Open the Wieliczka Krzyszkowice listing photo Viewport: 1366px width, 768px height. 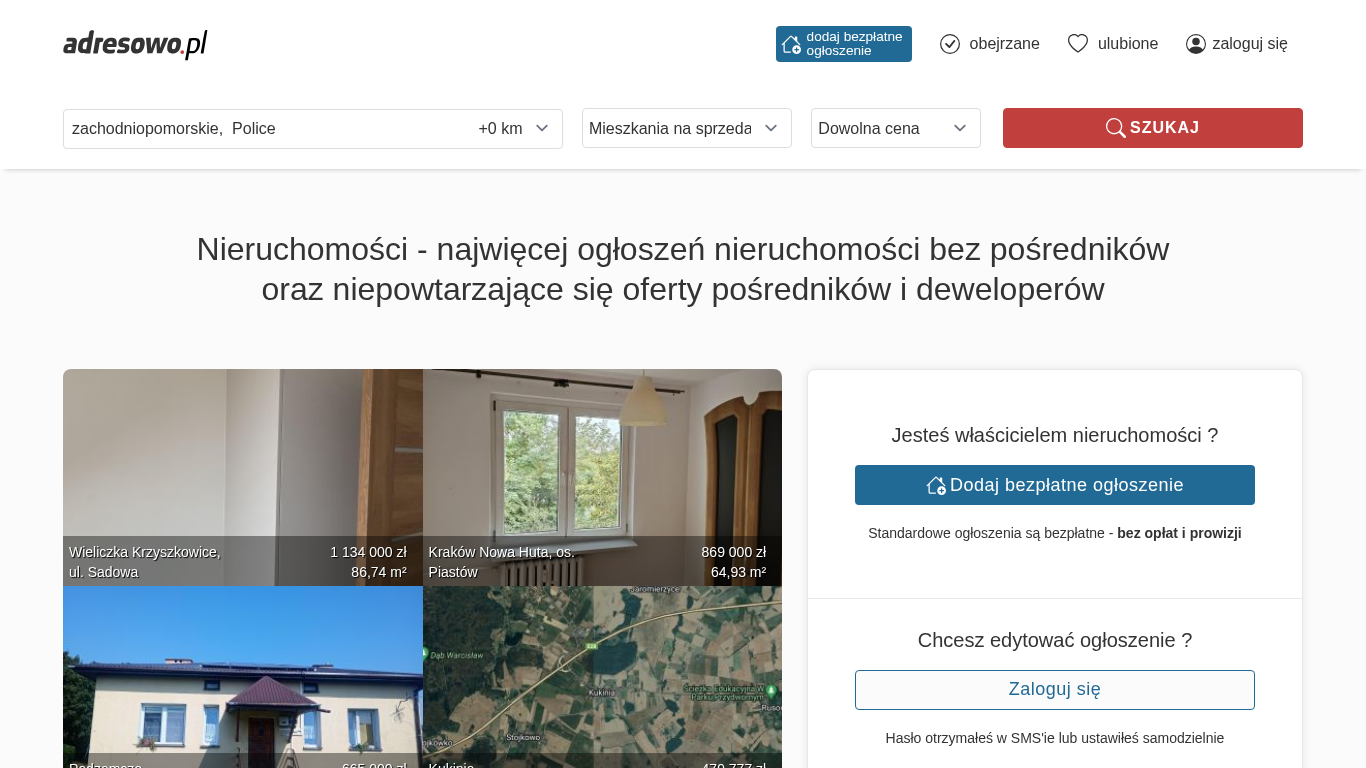(242, 460)
